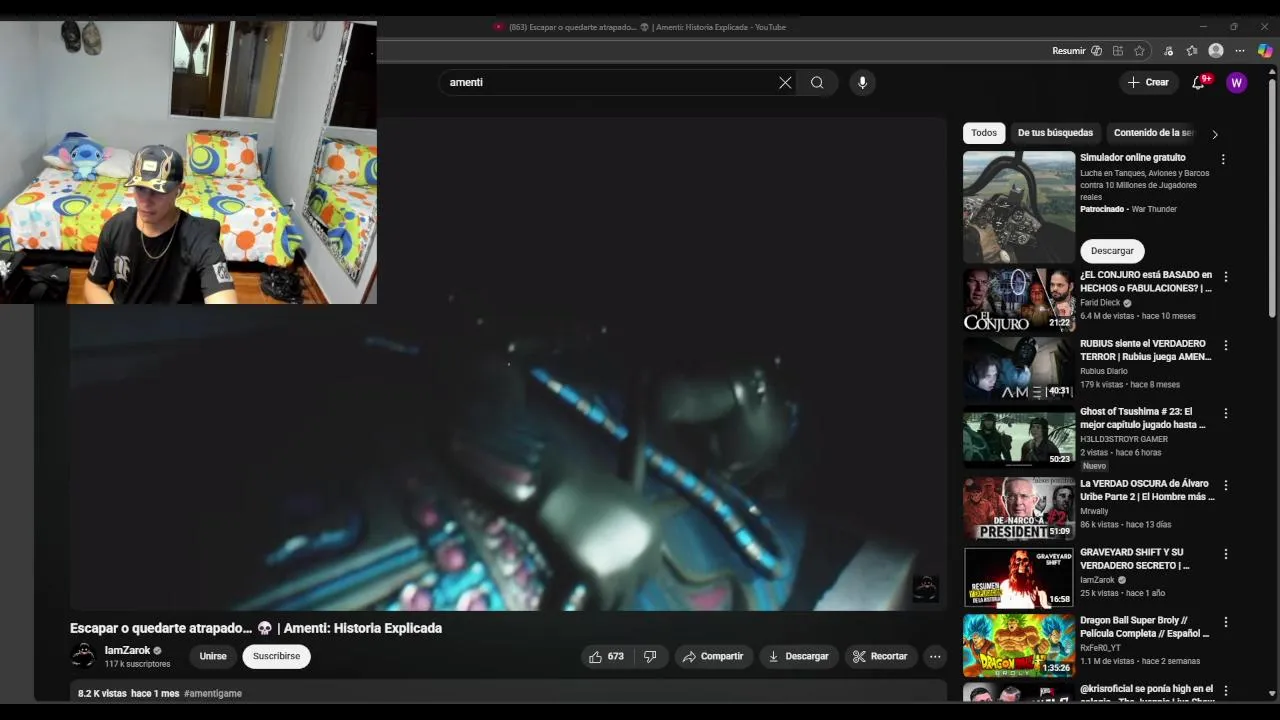1280x720 pixels.
Task: Open the War Thunder ad thumbnail
Action: point(1019,207)
